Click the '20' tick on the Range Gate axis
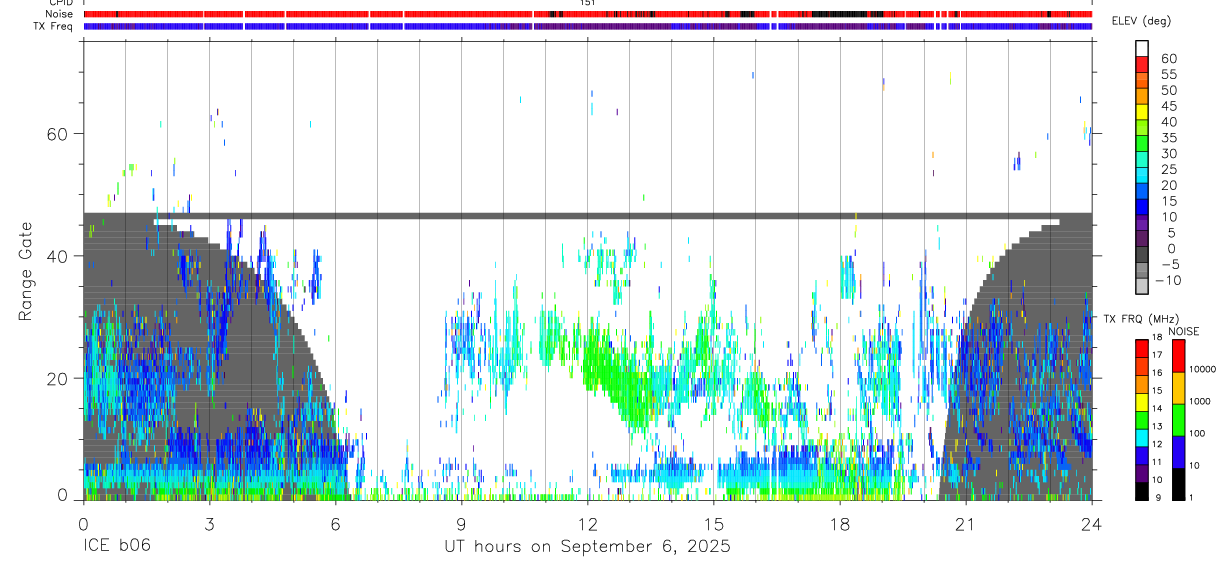This screenshot has width=1228, height=567. [x=55, y=378]
